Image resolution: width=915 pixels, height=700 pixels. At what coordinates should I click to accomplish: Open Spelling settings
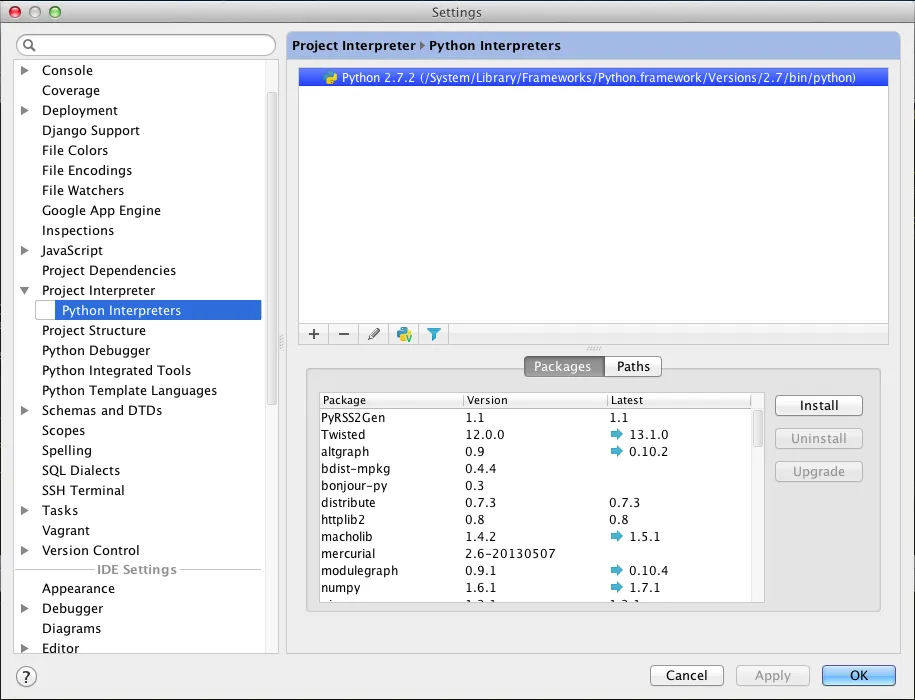pos(67,450)
